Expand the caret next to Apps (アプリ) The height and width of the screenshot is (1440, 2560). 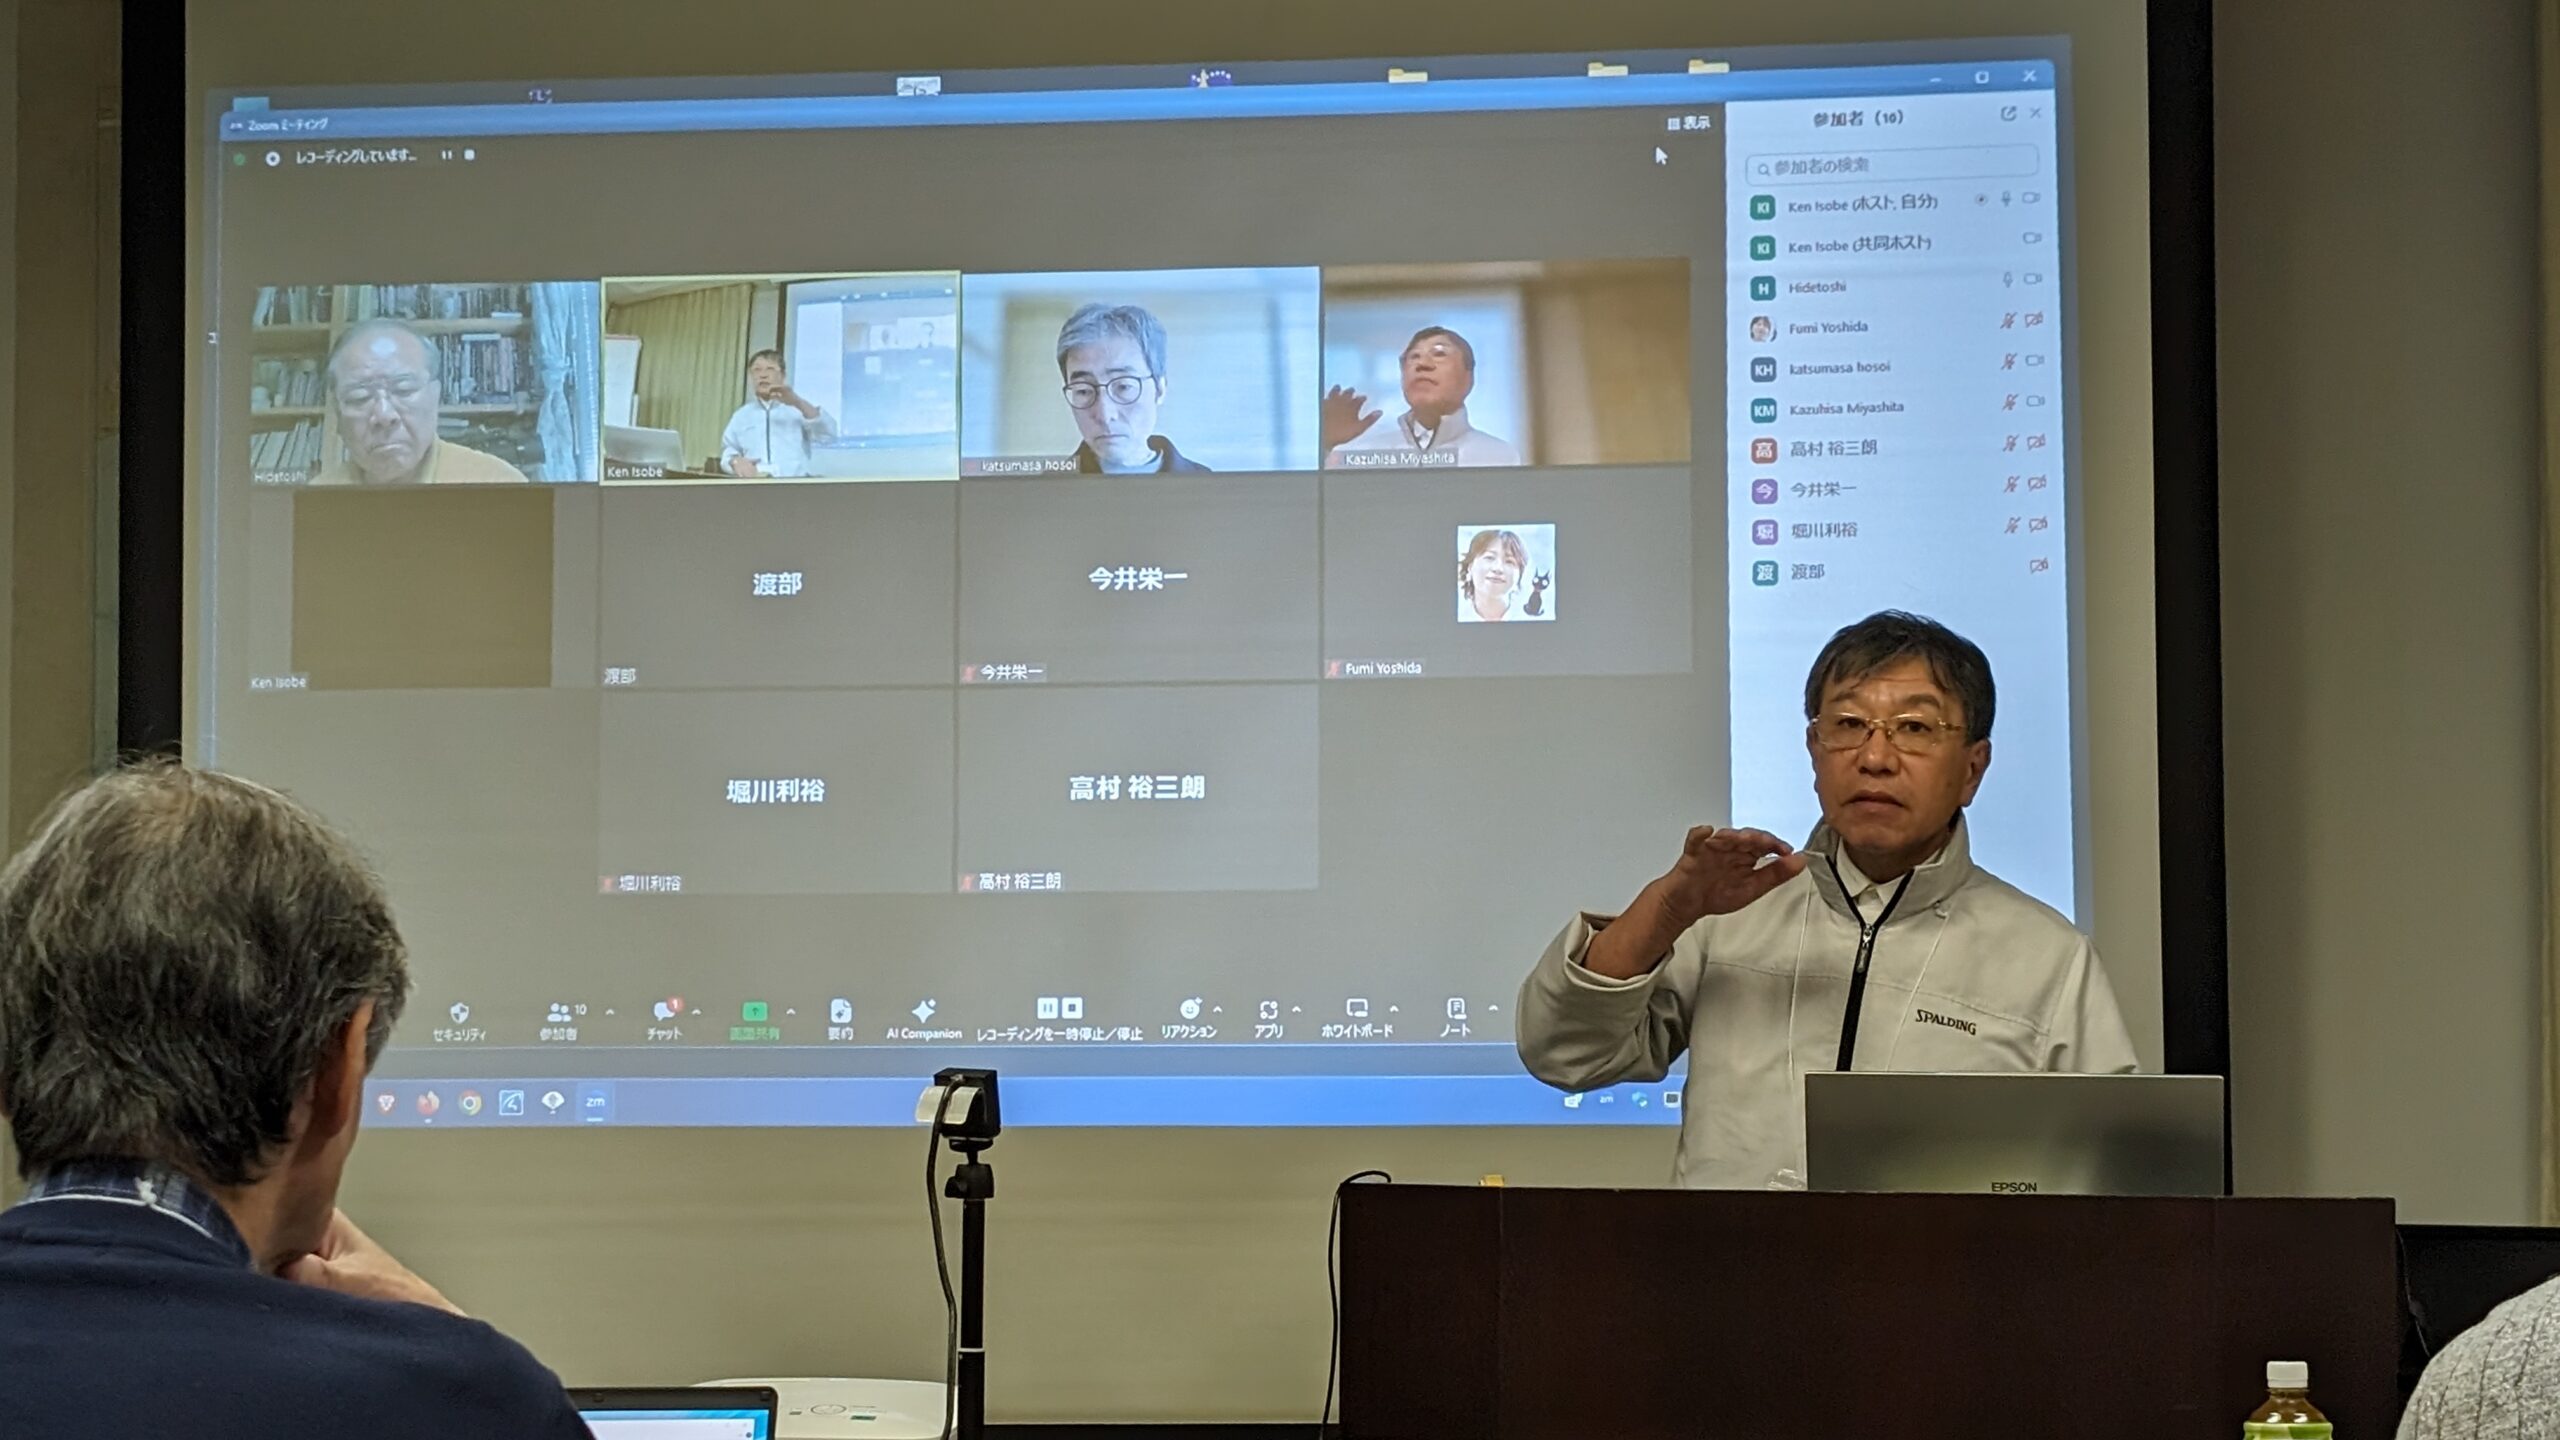[1296, 1009]
